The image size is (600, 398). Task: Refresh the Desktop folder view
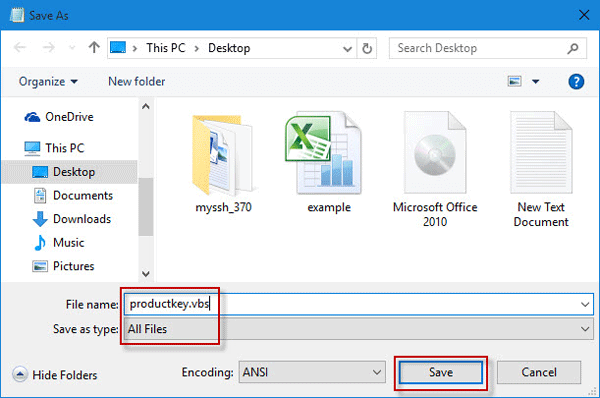click(367, 48)
